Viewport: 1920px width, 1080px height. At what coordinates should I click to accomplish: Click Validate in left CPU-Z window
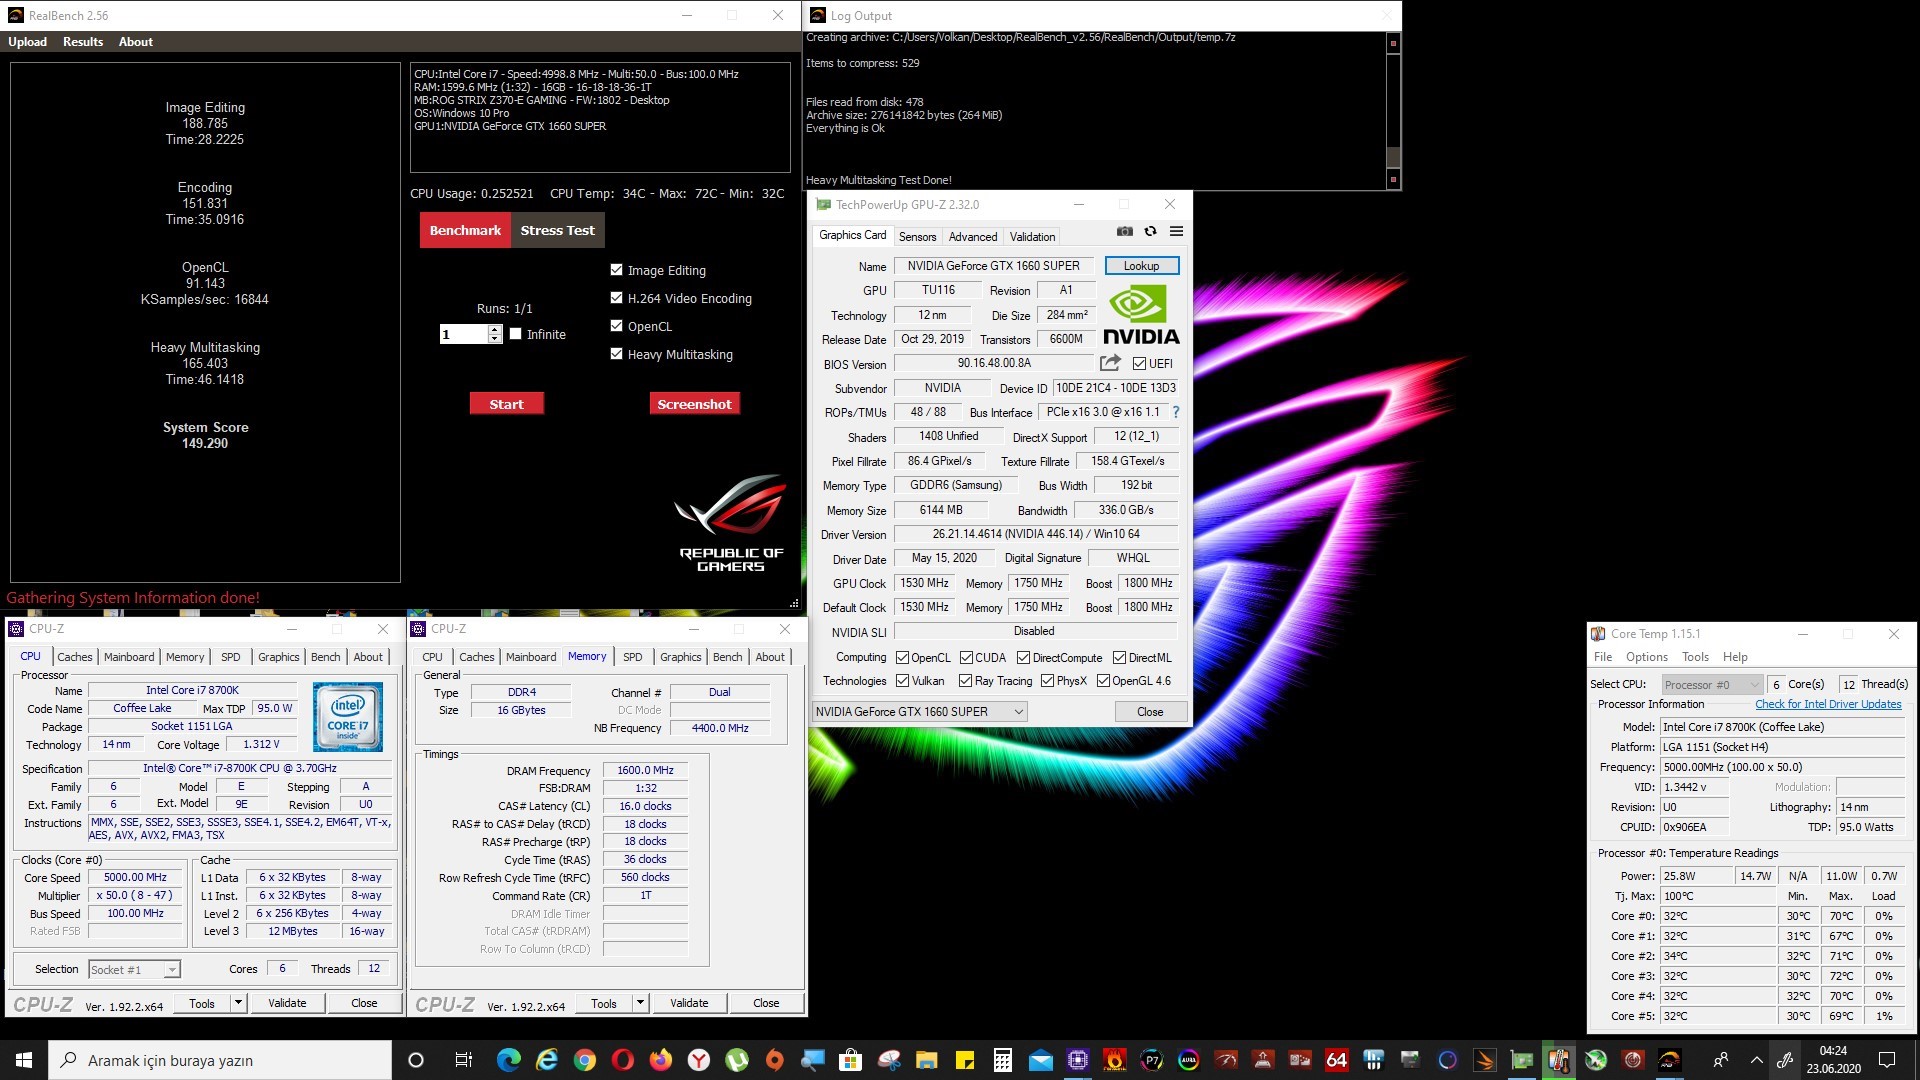click(287, 1003)
